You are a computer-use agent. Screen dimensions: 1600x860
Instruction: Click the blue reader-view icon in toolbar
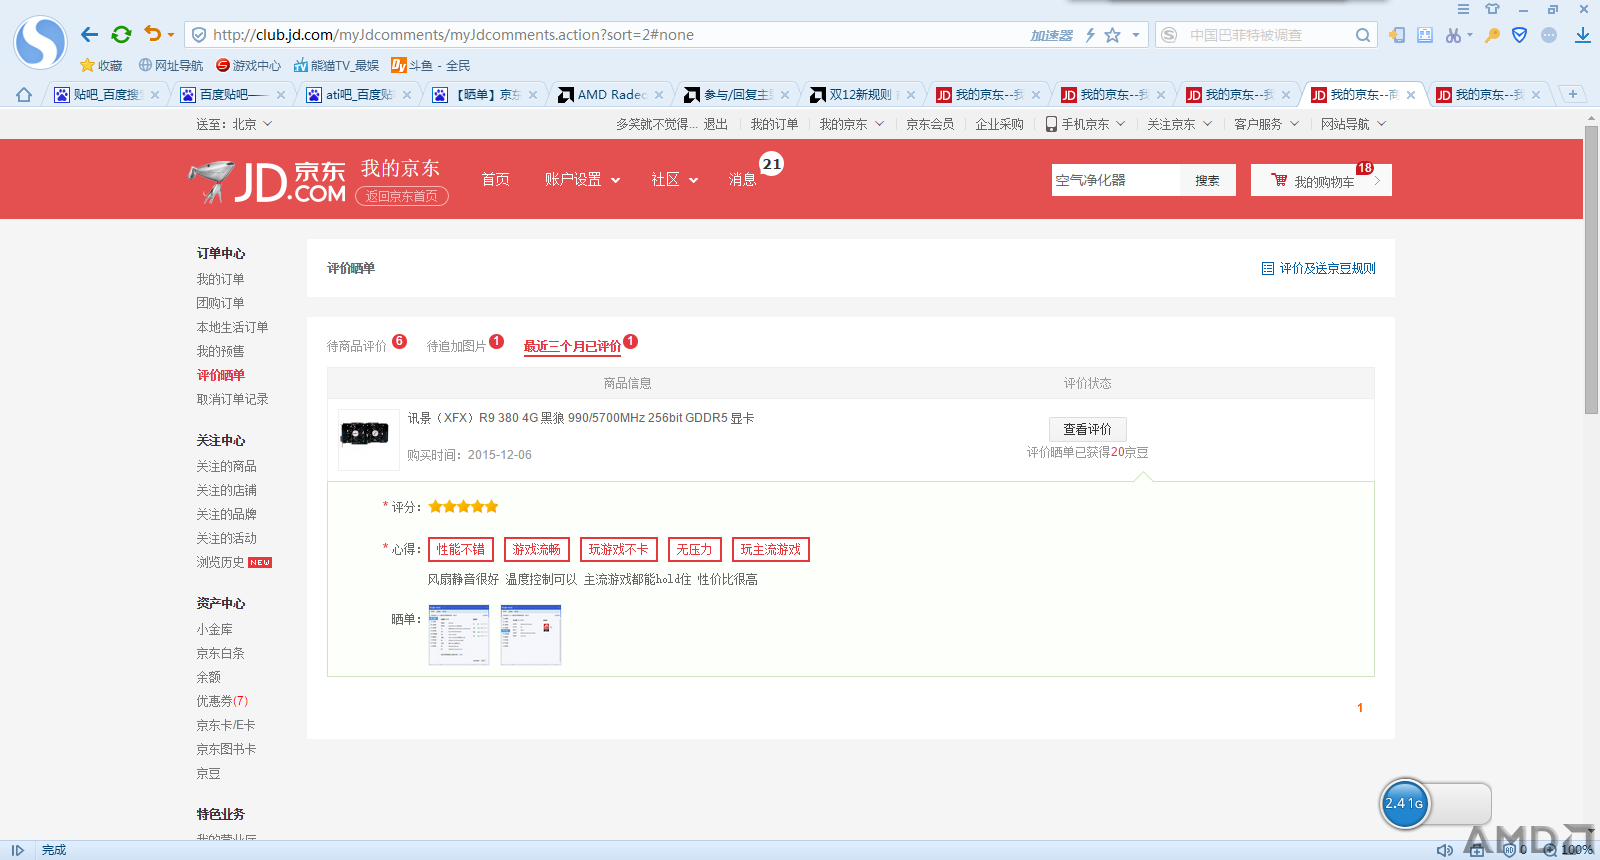[1425, 35]
